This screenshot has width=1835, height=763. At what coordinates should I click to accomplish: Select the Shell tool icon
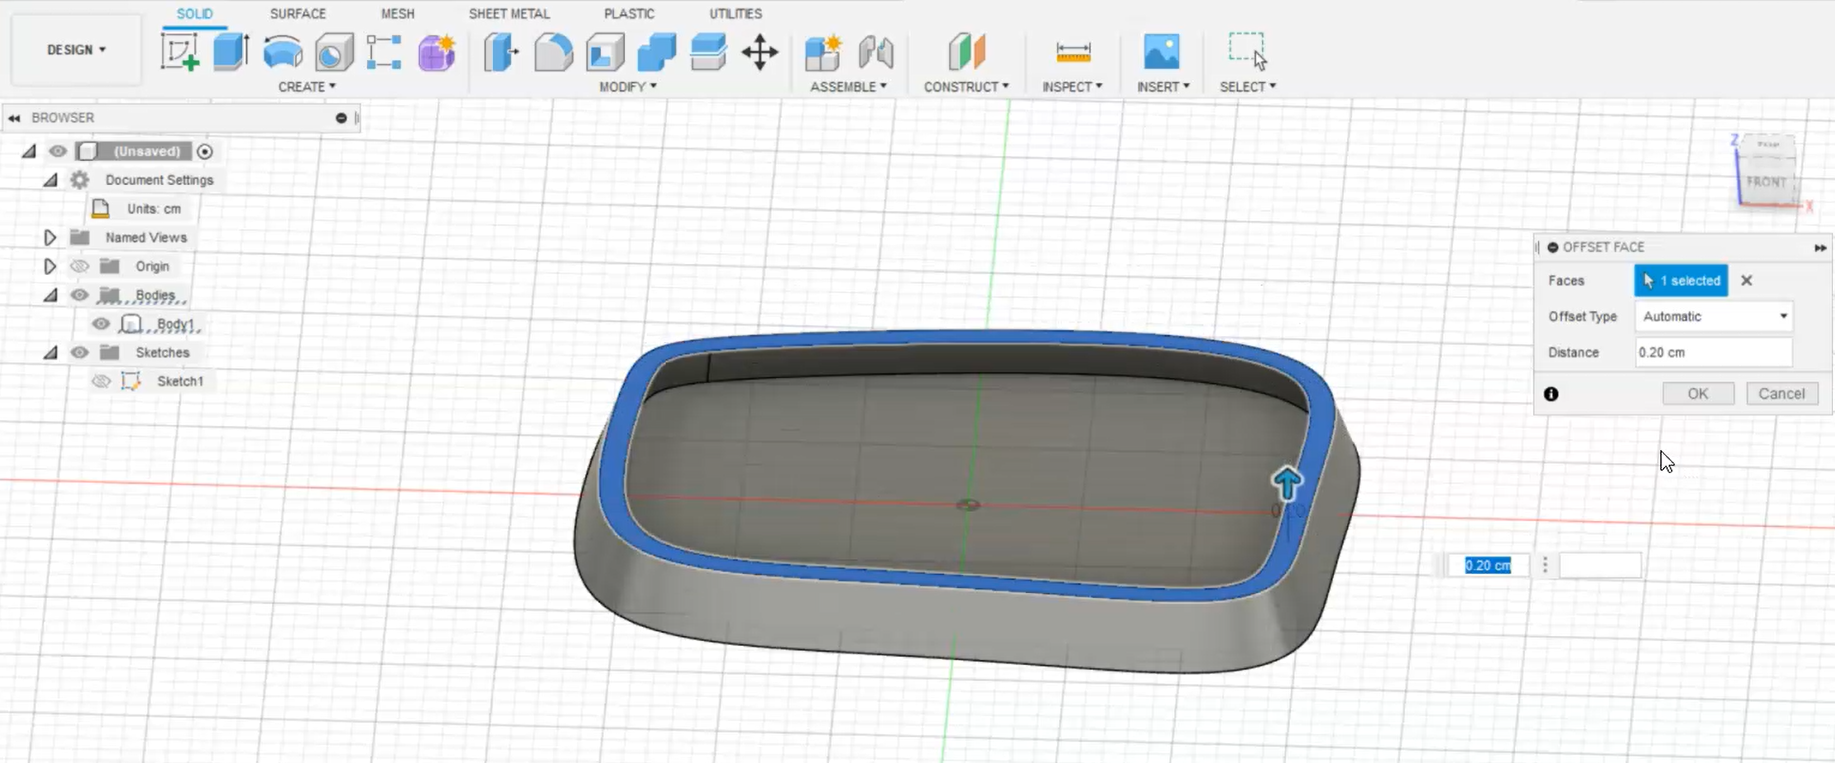(605, 51)
